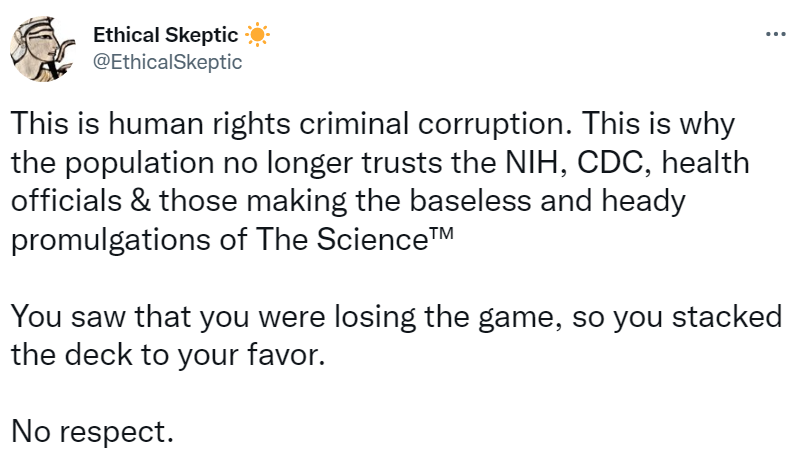Click the sun emoji beside the name

(x=258, y=36)
